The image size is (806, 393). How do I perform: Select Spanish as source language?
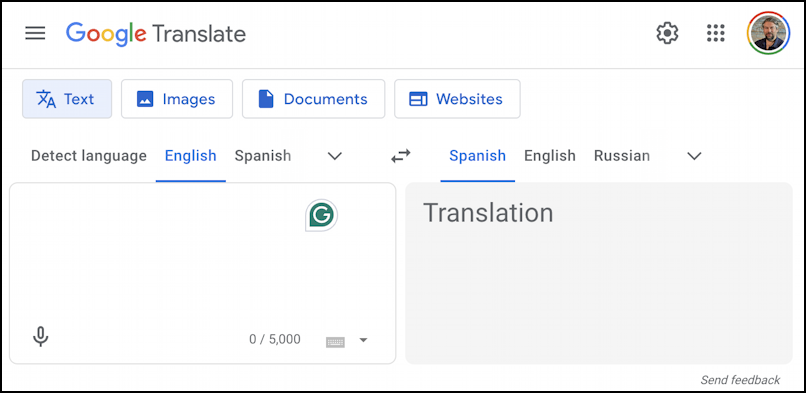[x=263, y=156]
